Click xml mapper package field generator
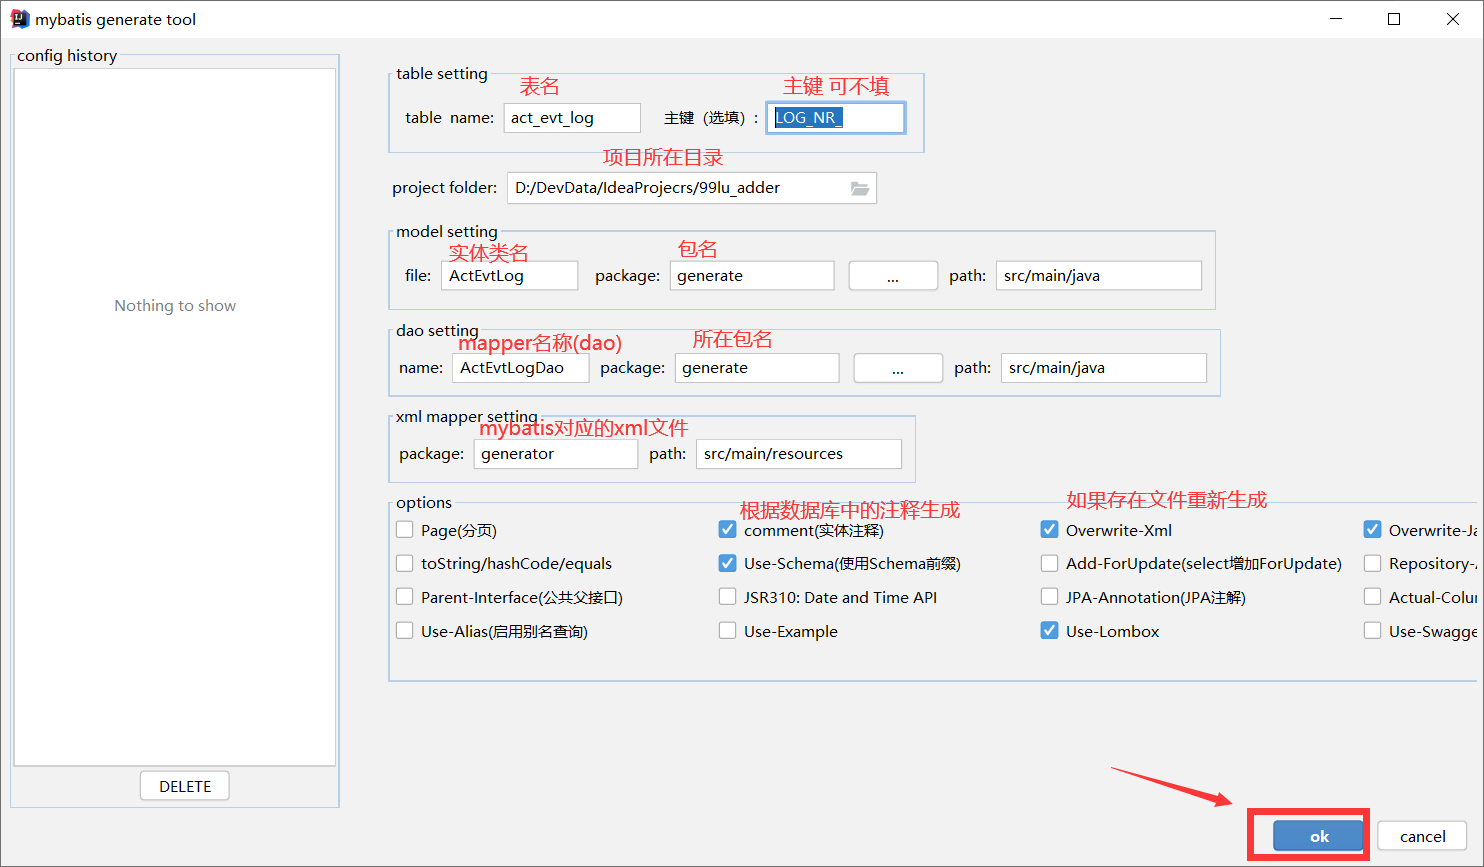The height and width of the screenshot is (867, 1484). (556, 454)
